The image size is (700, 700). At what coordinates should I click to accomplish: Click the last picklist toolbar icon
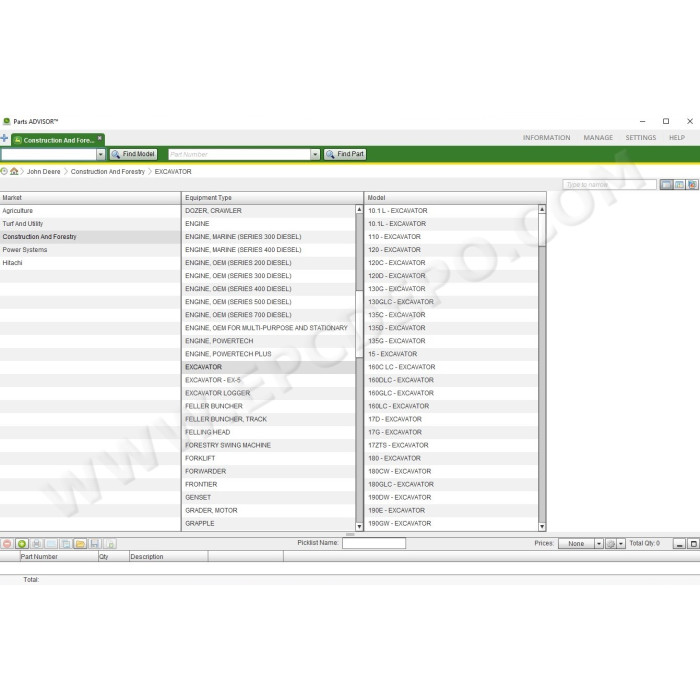(110, 543)
